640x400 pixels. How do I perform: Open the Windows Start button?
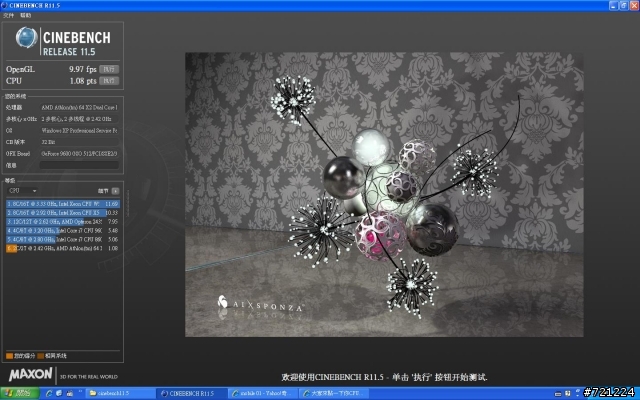tap(19, 393)
